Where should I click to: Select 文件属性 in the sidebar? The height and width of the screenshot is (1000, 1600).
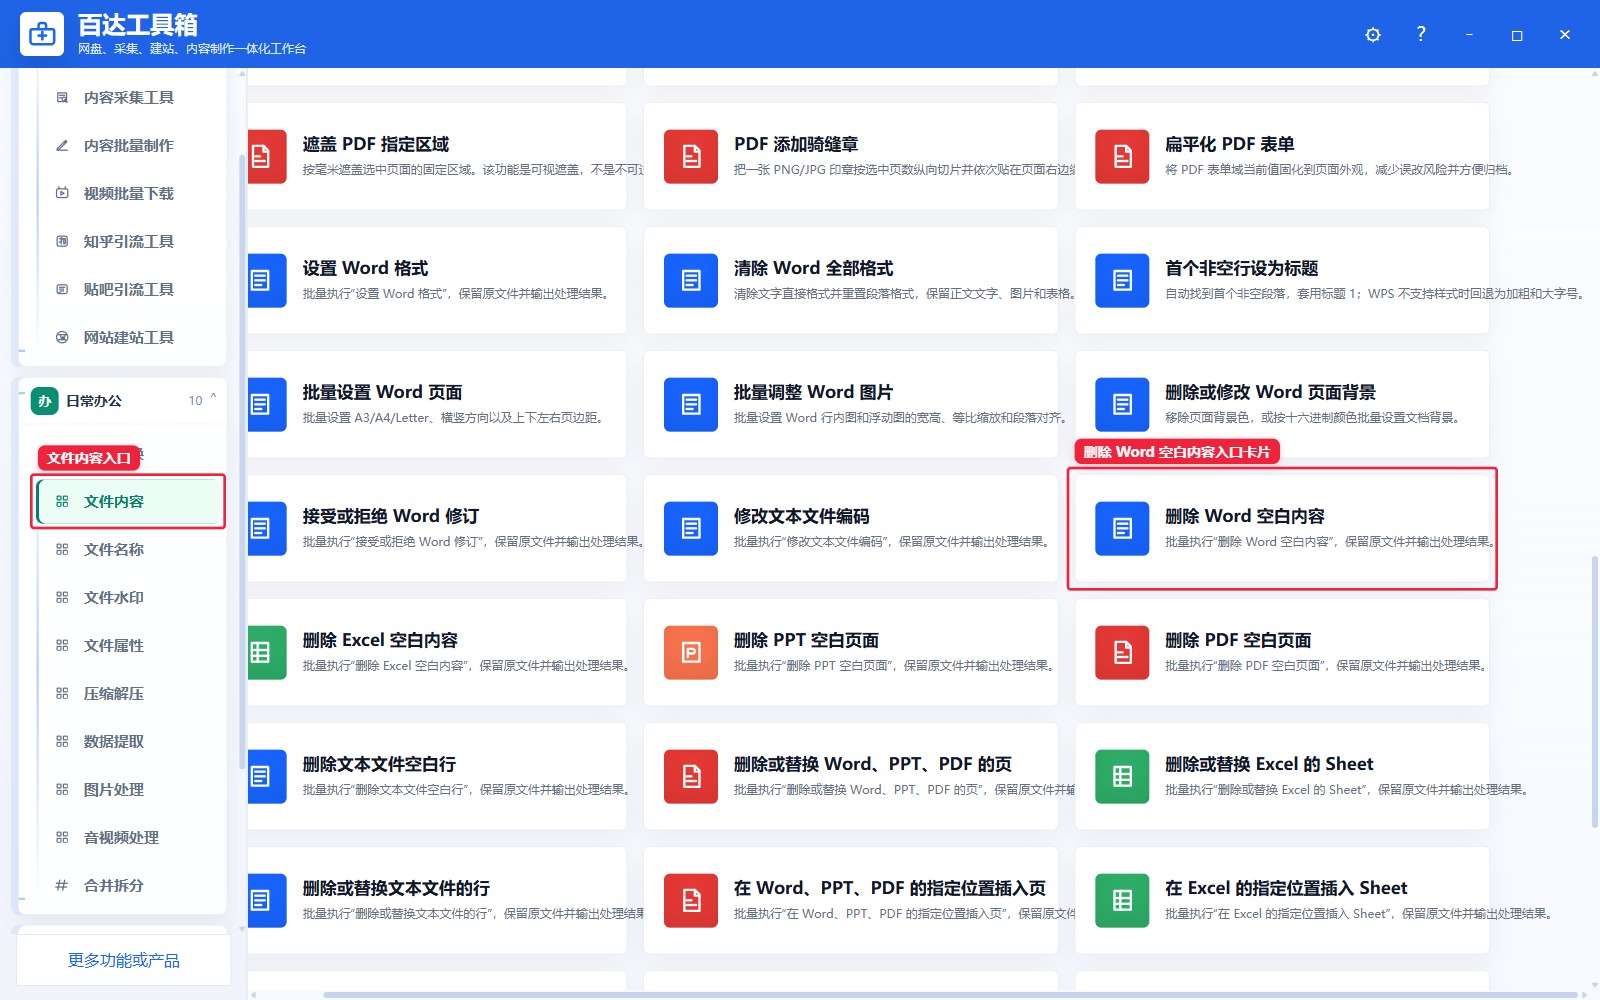(x=129, y=645)
